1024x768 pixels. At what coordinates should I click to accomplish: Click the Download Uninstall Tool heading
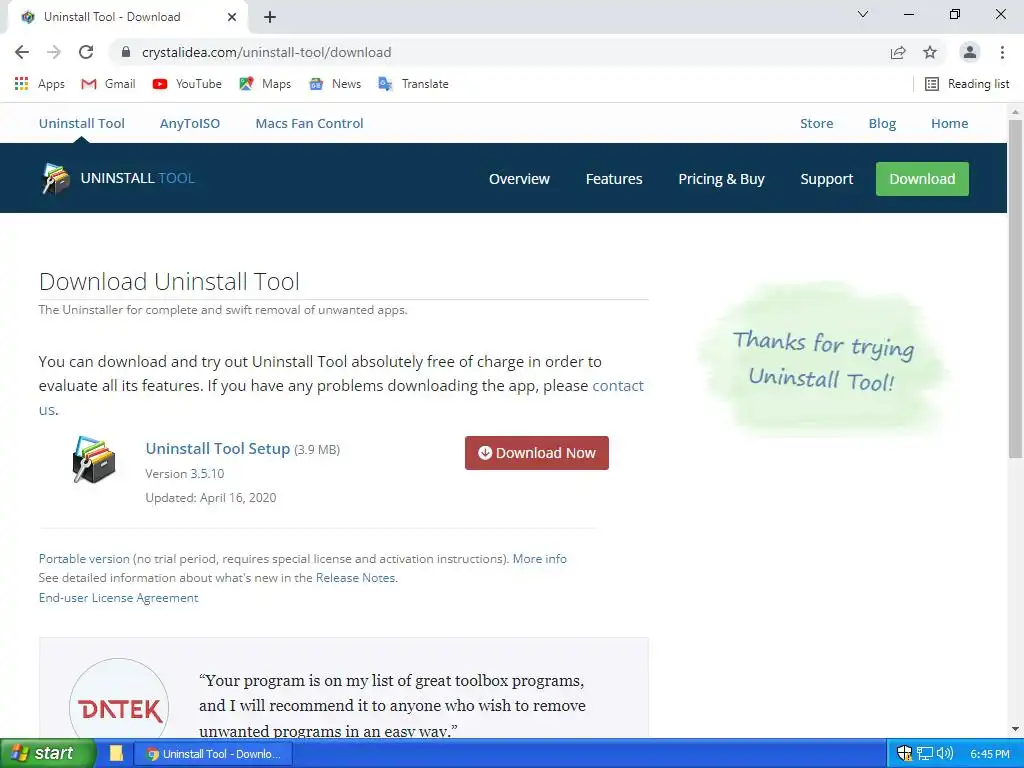tap(169, 281)
